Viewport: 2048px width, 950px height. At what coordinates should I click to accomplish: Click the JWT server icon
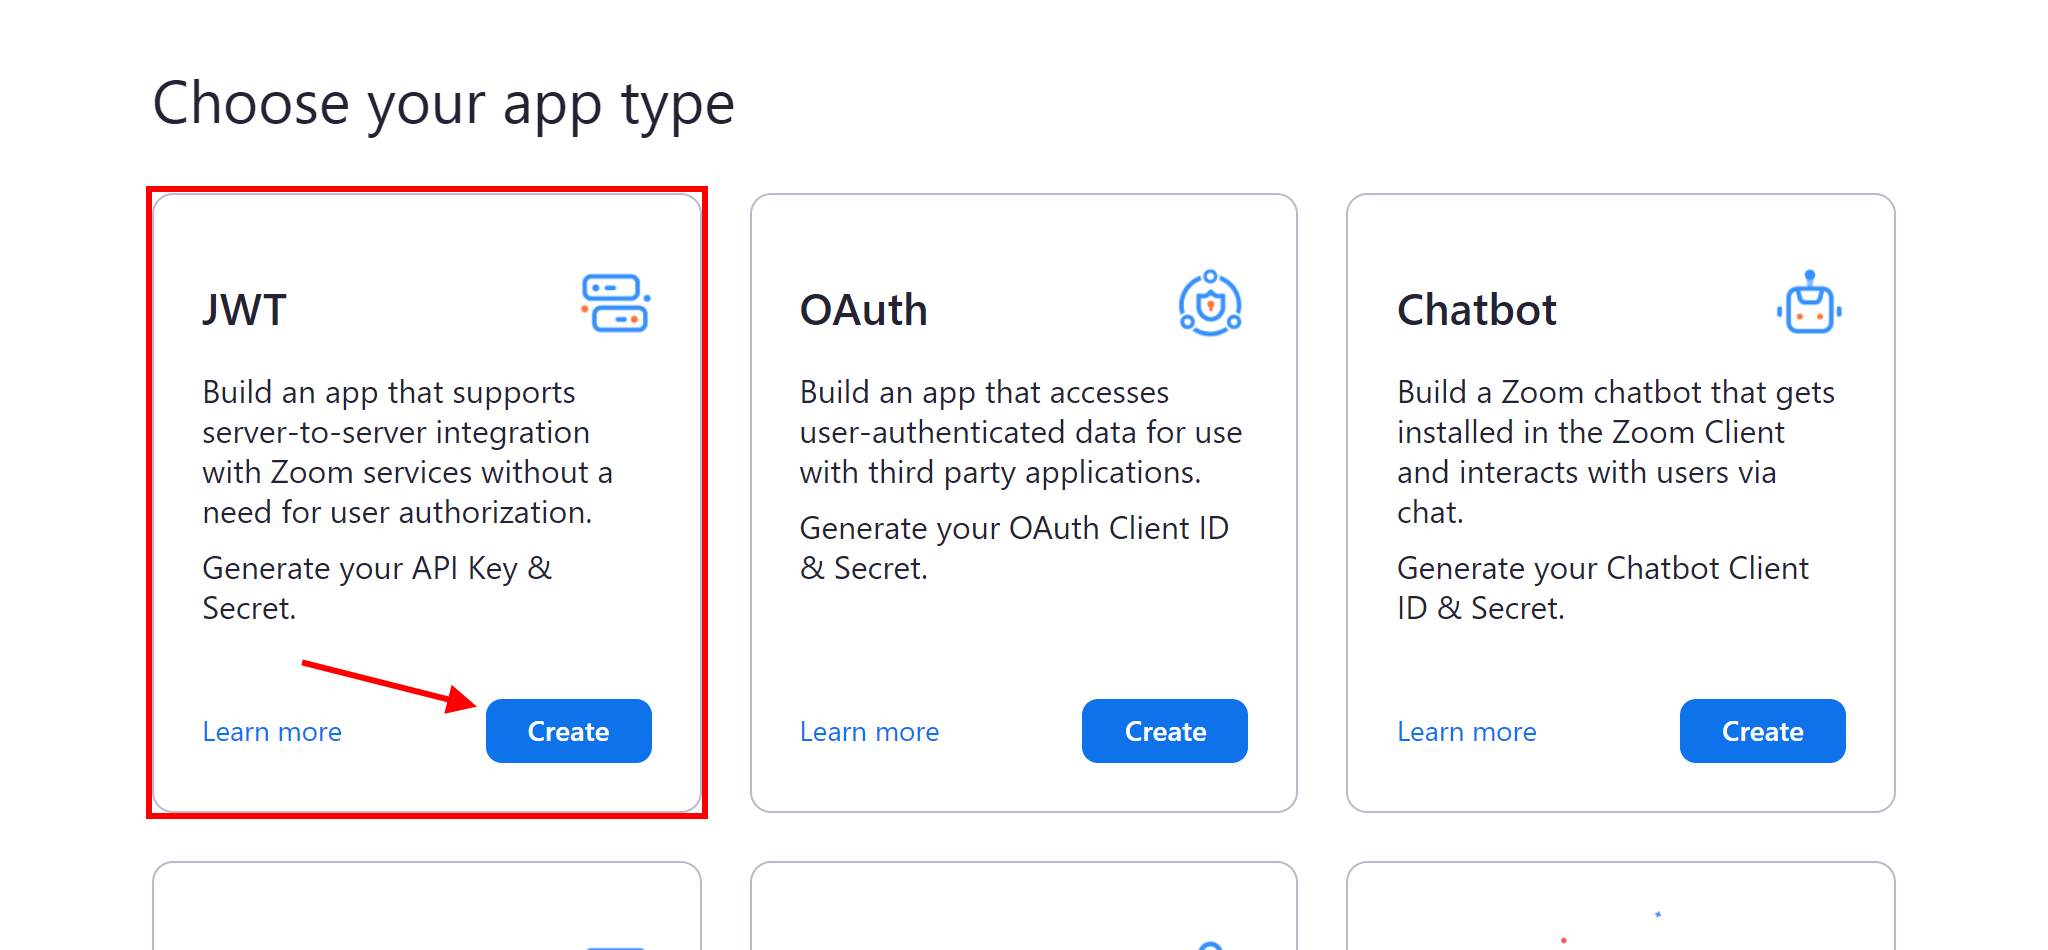(616, 303)
